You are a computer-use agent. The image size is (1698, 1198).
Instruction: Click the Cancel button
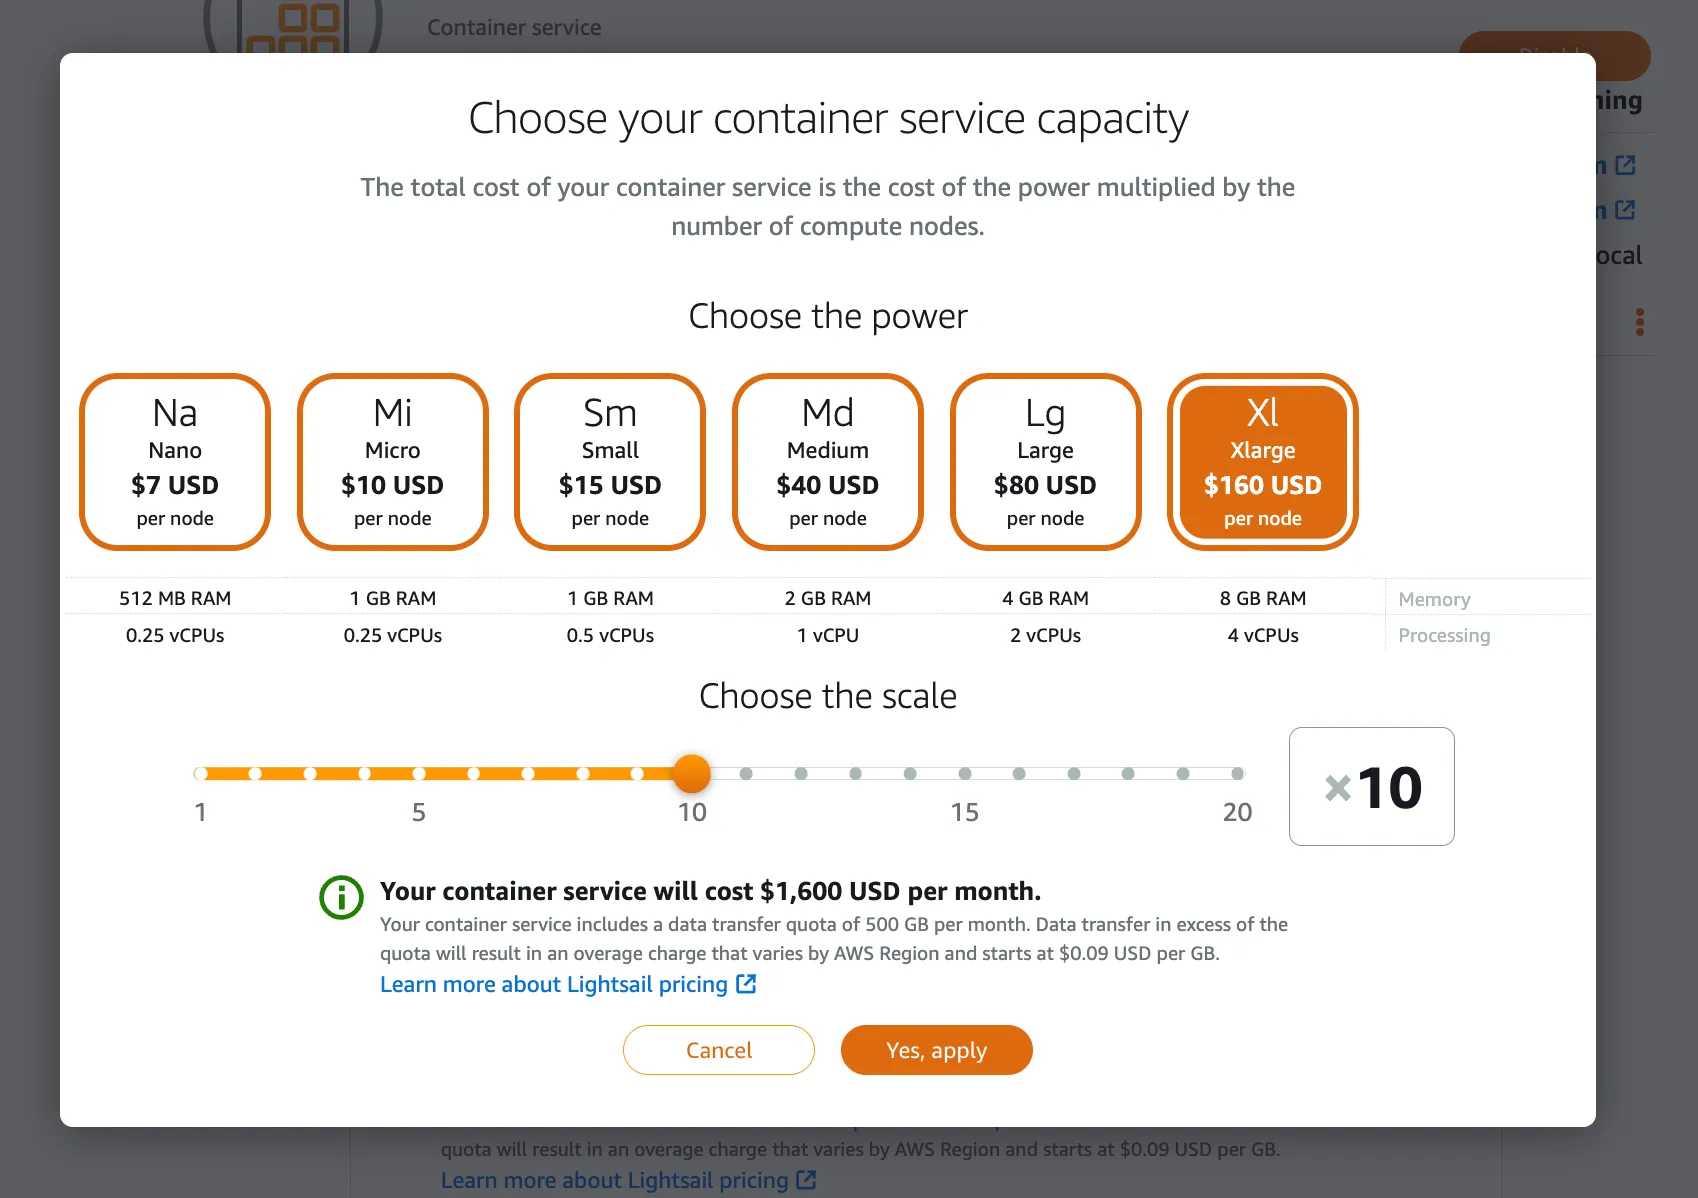[718, 1050]
